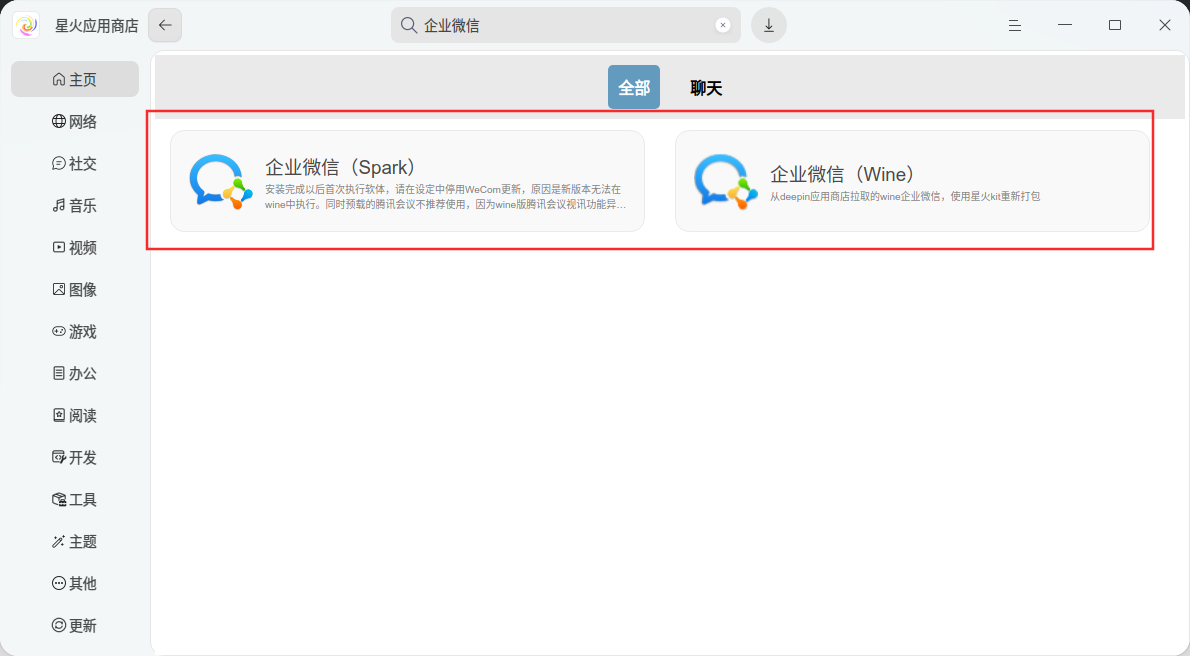Open the 社交 category

click(x=74, y=163)
